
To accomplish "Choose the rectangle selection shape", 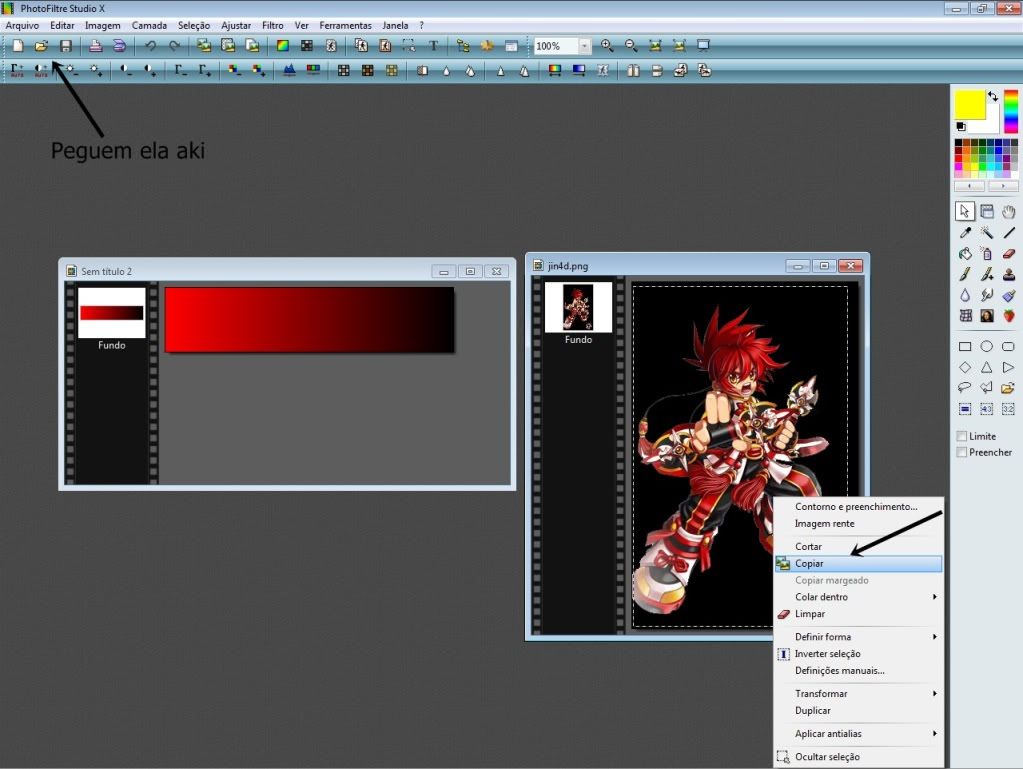I will (x=964, y=346).
